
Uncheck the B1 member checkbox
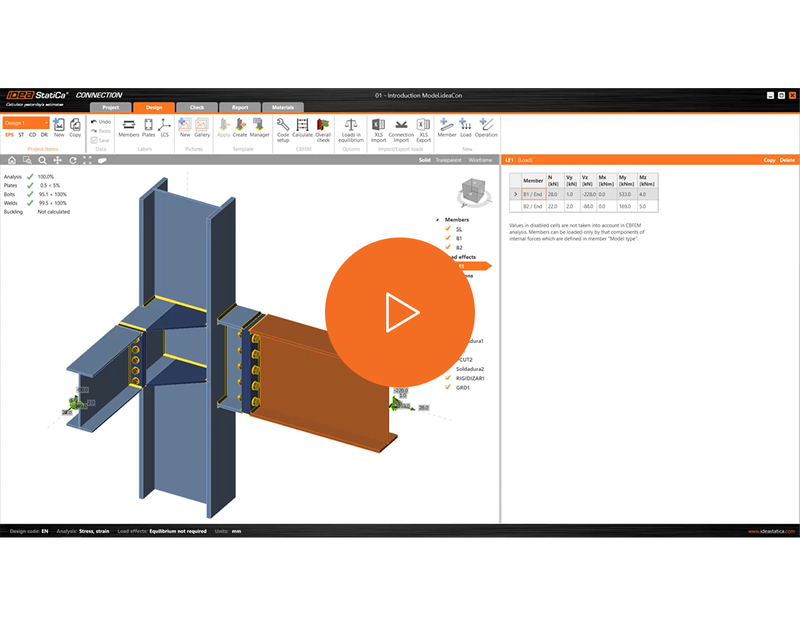coord(448,238)
